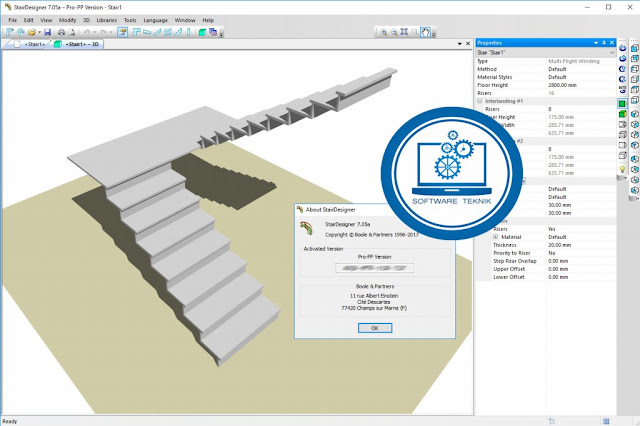Toggle the highlighted Properties panel toolbar icon
This screenshot has height=426, width=640.
click(x=122, y=32)
